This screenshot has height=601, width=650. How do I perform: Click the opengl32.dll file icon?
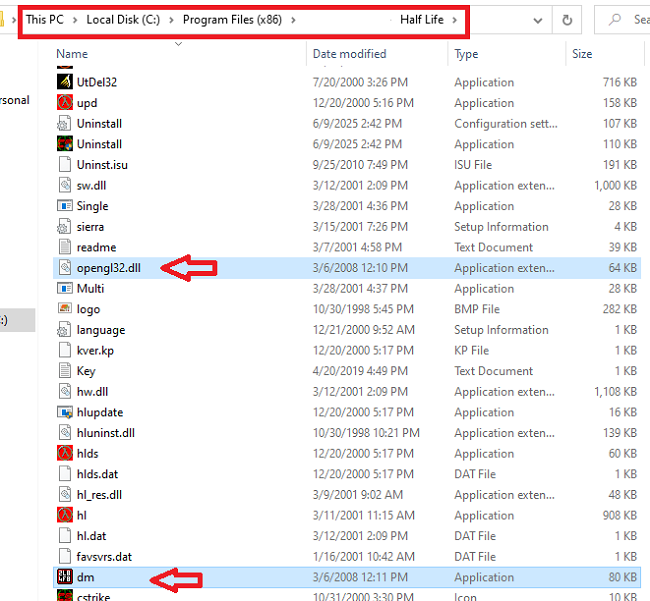(x=65, y=268)
